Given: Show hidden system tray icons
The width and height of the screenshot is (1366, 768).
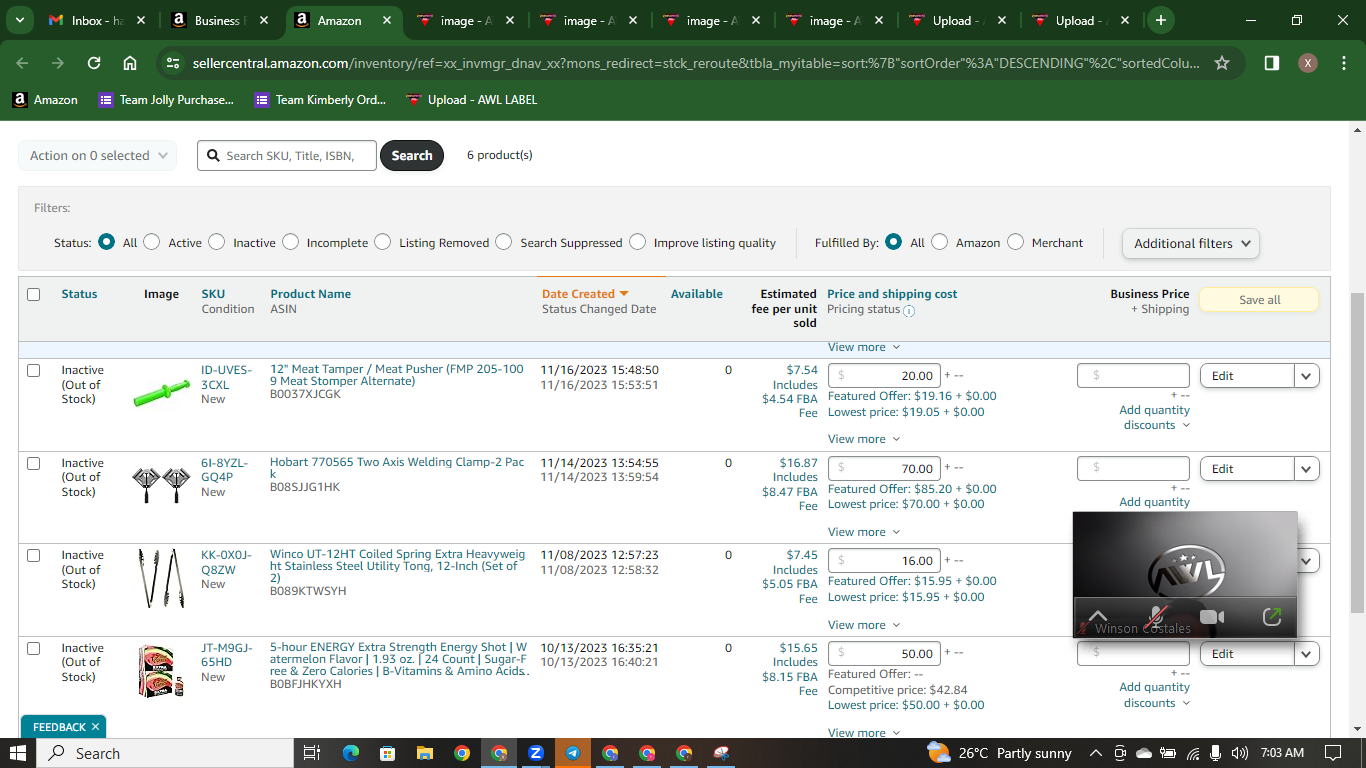Looking at the screenshot, I should 1096,753.
